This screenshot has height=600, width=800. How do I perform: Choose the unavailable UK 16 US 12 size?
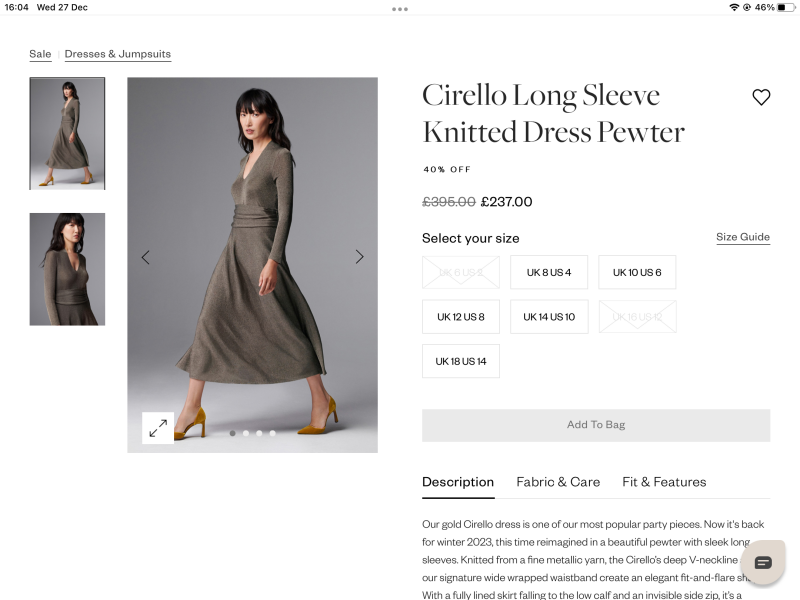[x=638, y=316]
